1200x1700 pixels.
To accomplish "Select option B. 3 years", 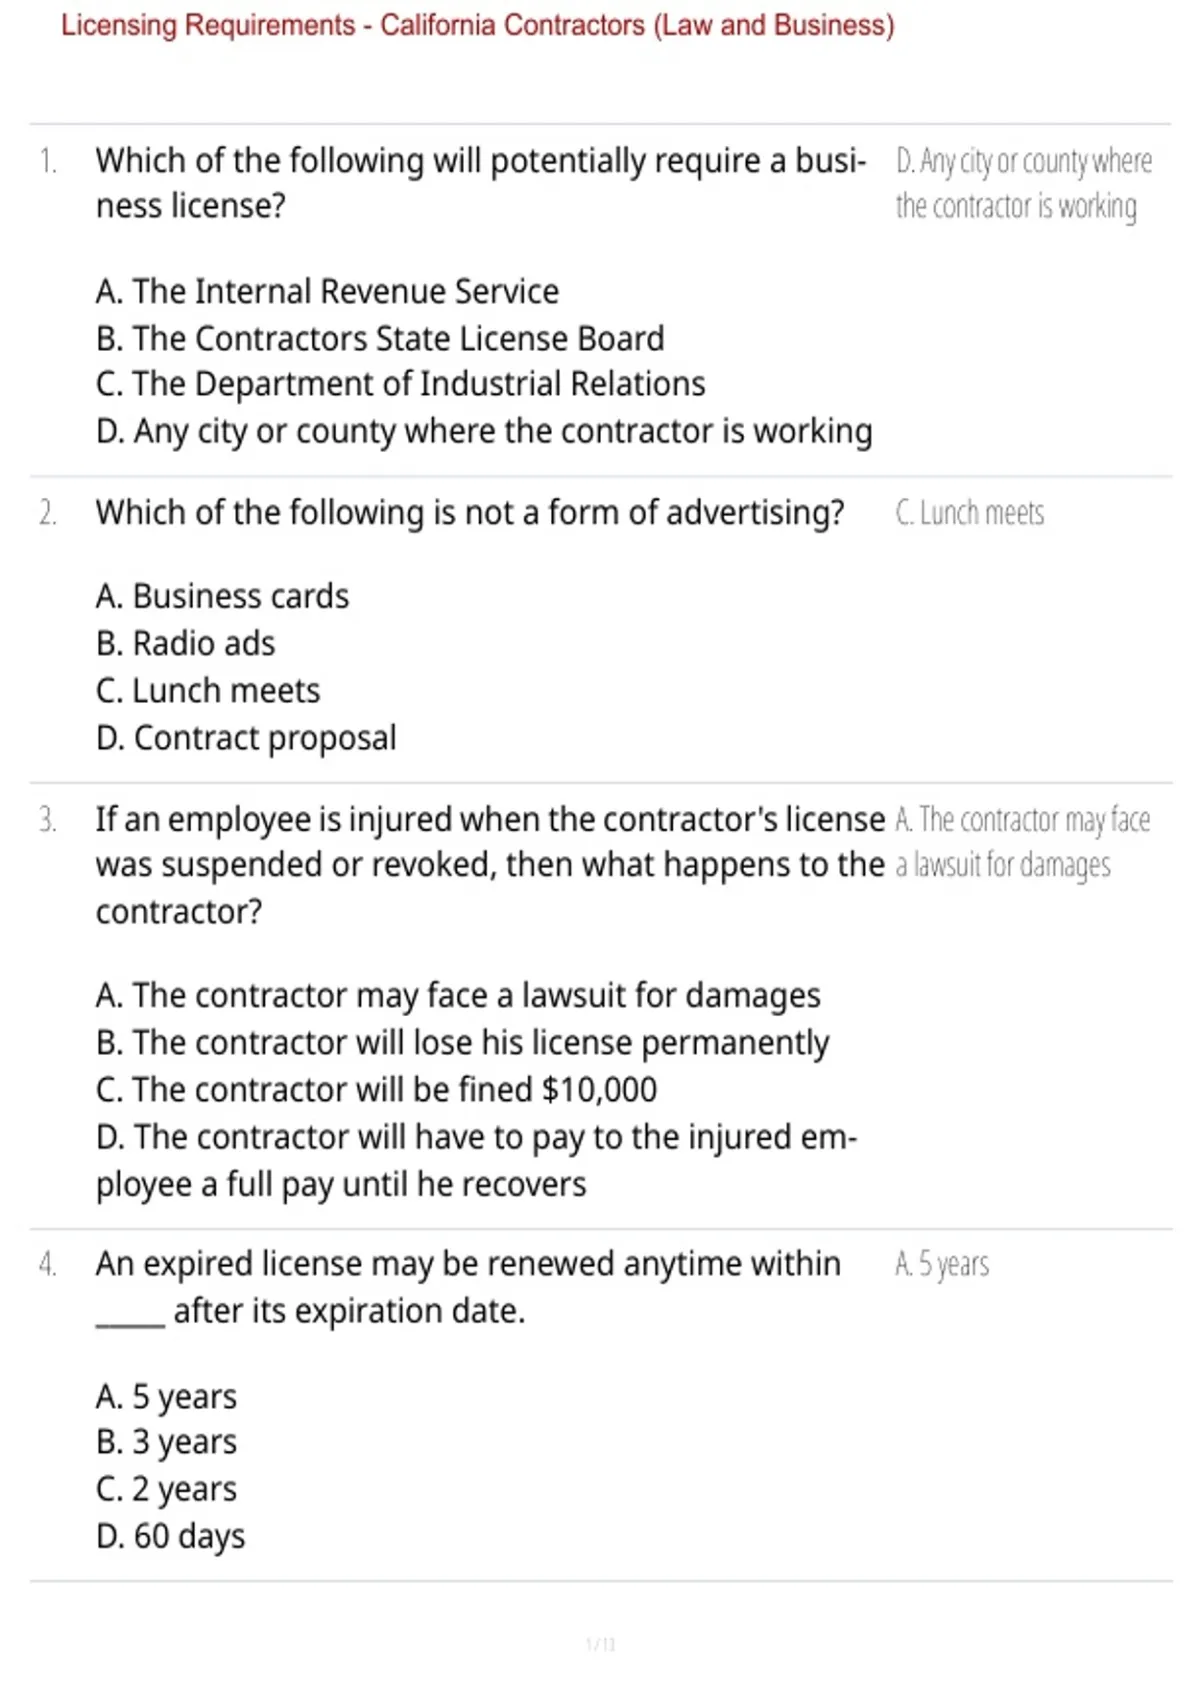I will 166,1443.
